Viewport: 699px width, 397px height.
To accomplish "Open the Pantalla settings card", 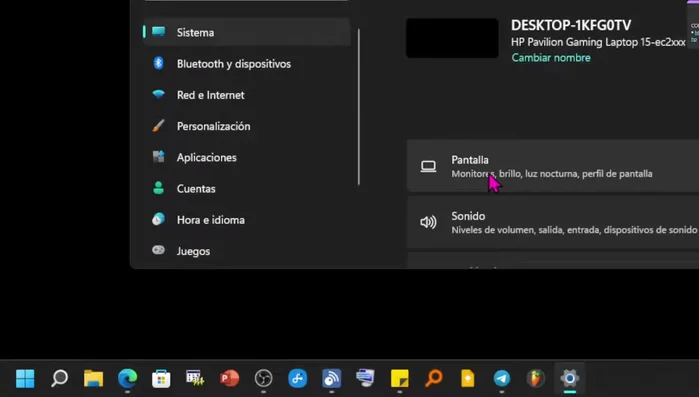I will tap(553, 166).
